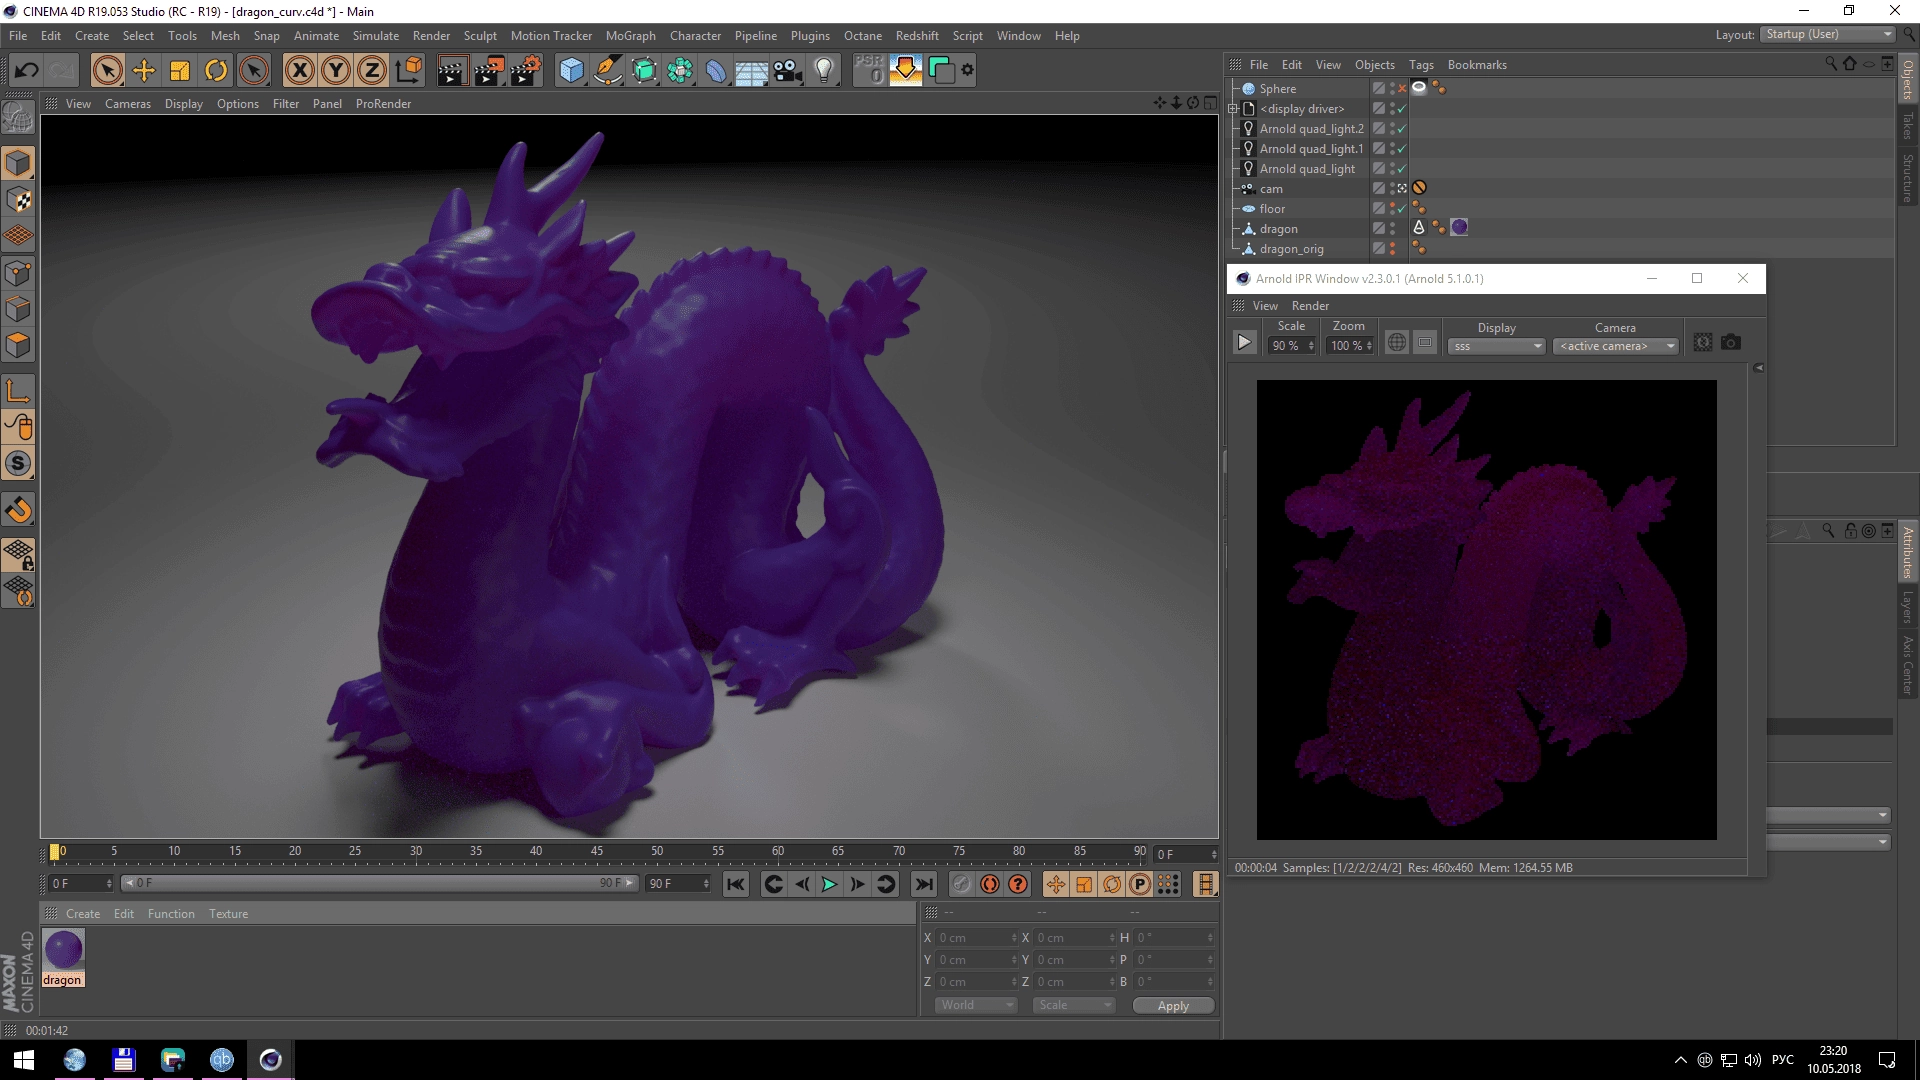This screenshot has height=1080, width=1920.
Task: Open material manager Create menu
Action: (83, 914)
